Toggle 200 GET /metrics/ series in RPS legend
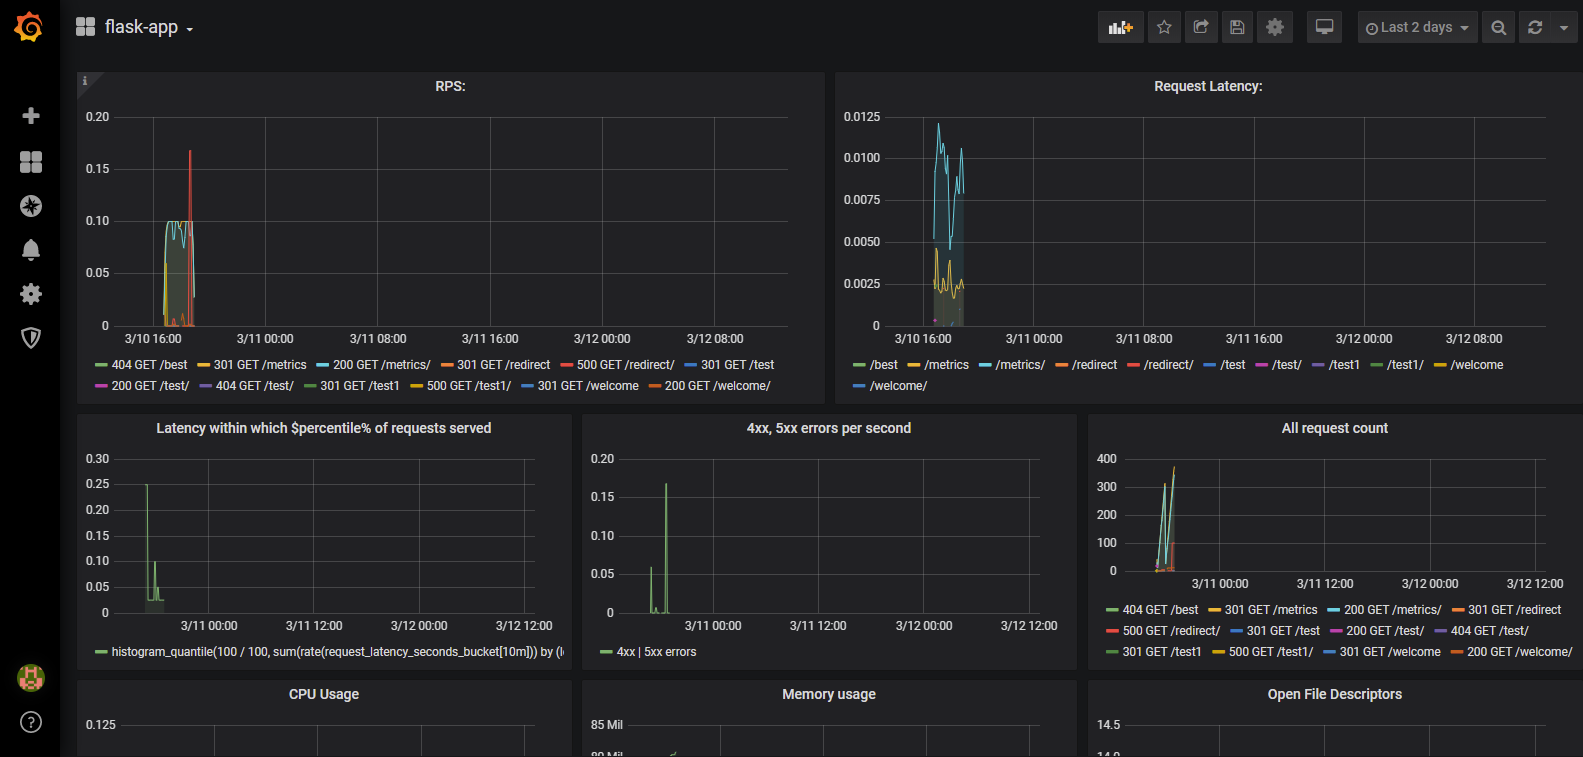The width and height of the screenshot is (1583, 757). [x=381, y=365]
